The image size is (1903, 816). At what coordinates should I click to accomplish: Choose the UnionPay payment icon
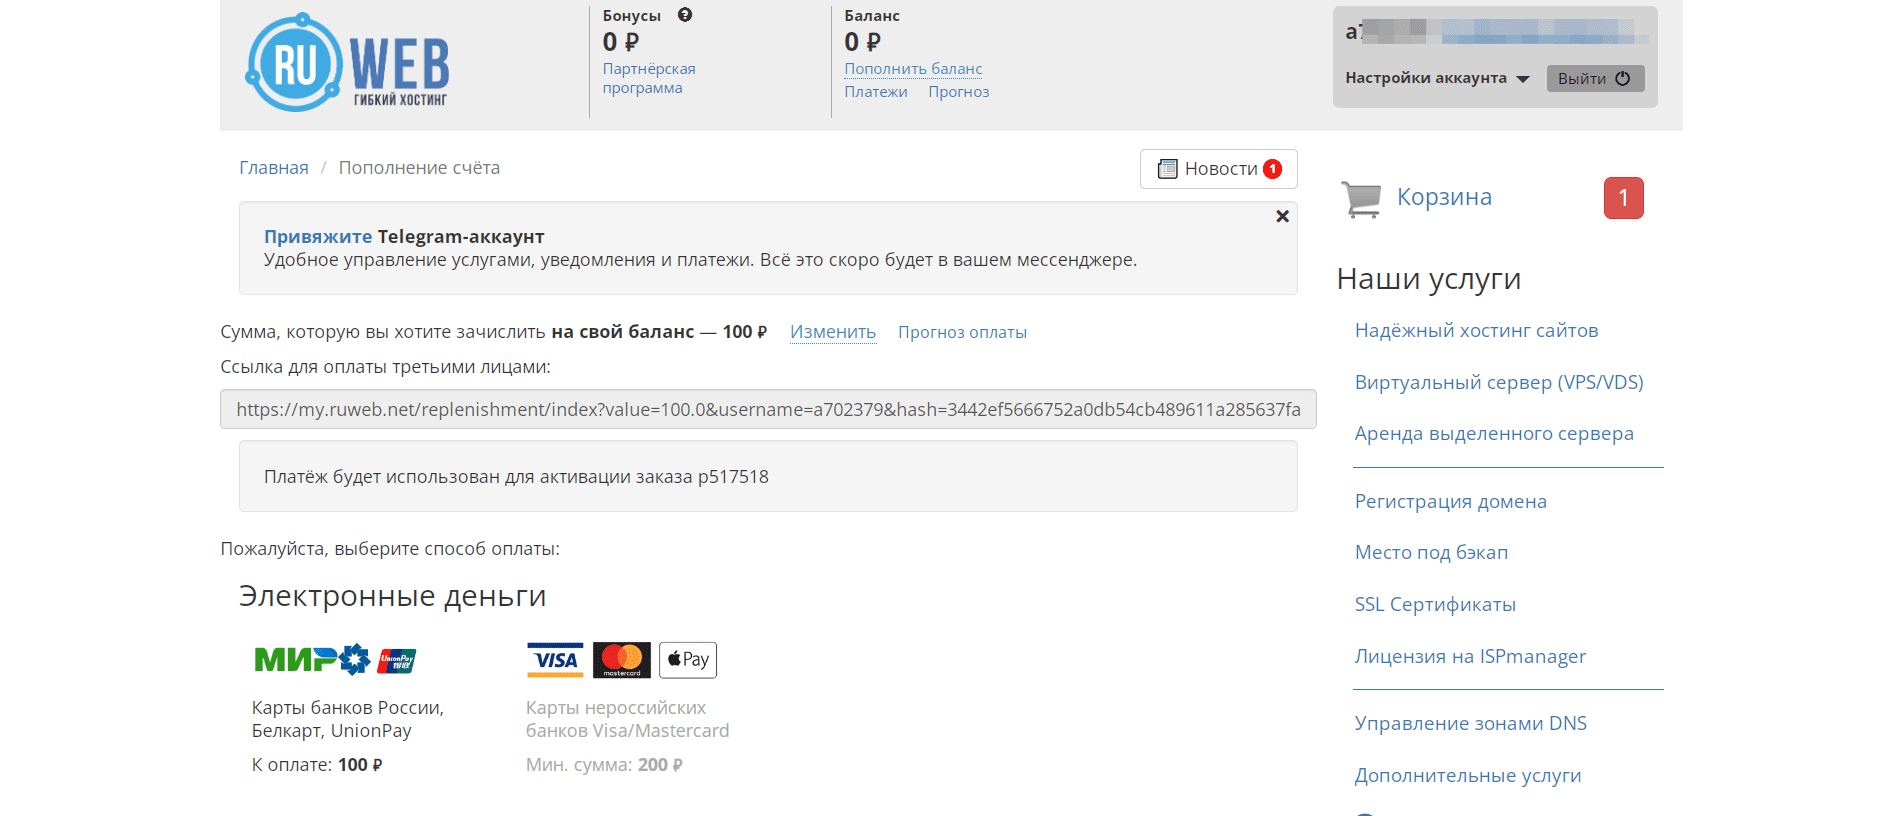(397, 660)
